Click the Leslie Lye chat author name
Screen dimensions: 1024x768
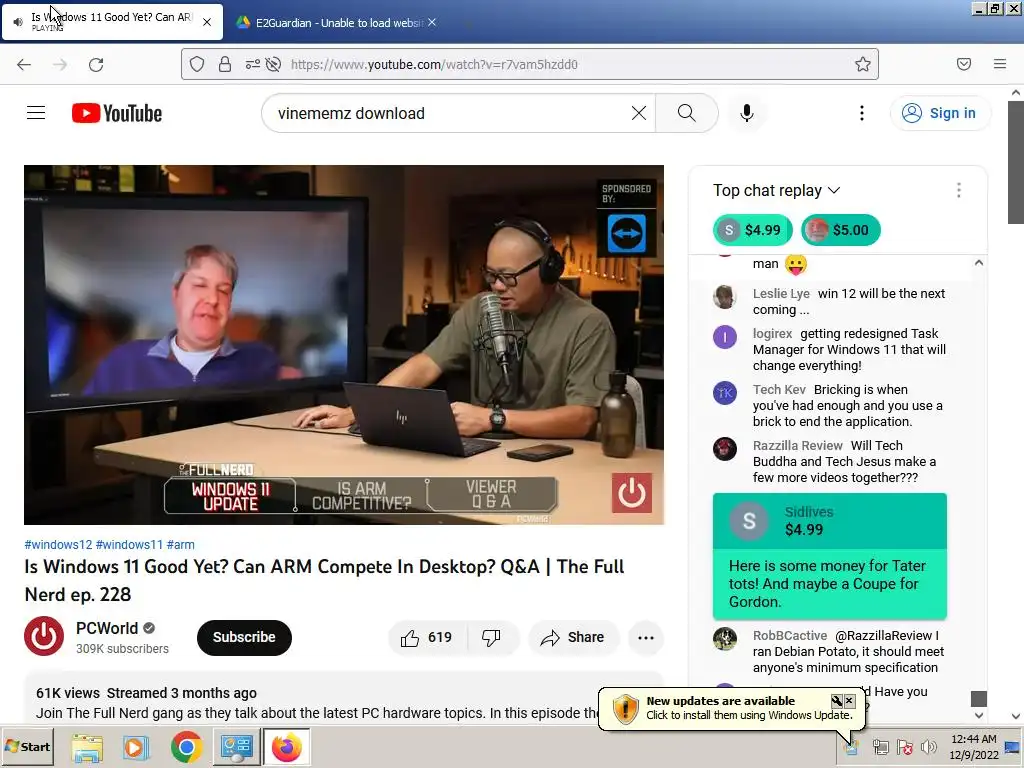(x=781, y=294)
